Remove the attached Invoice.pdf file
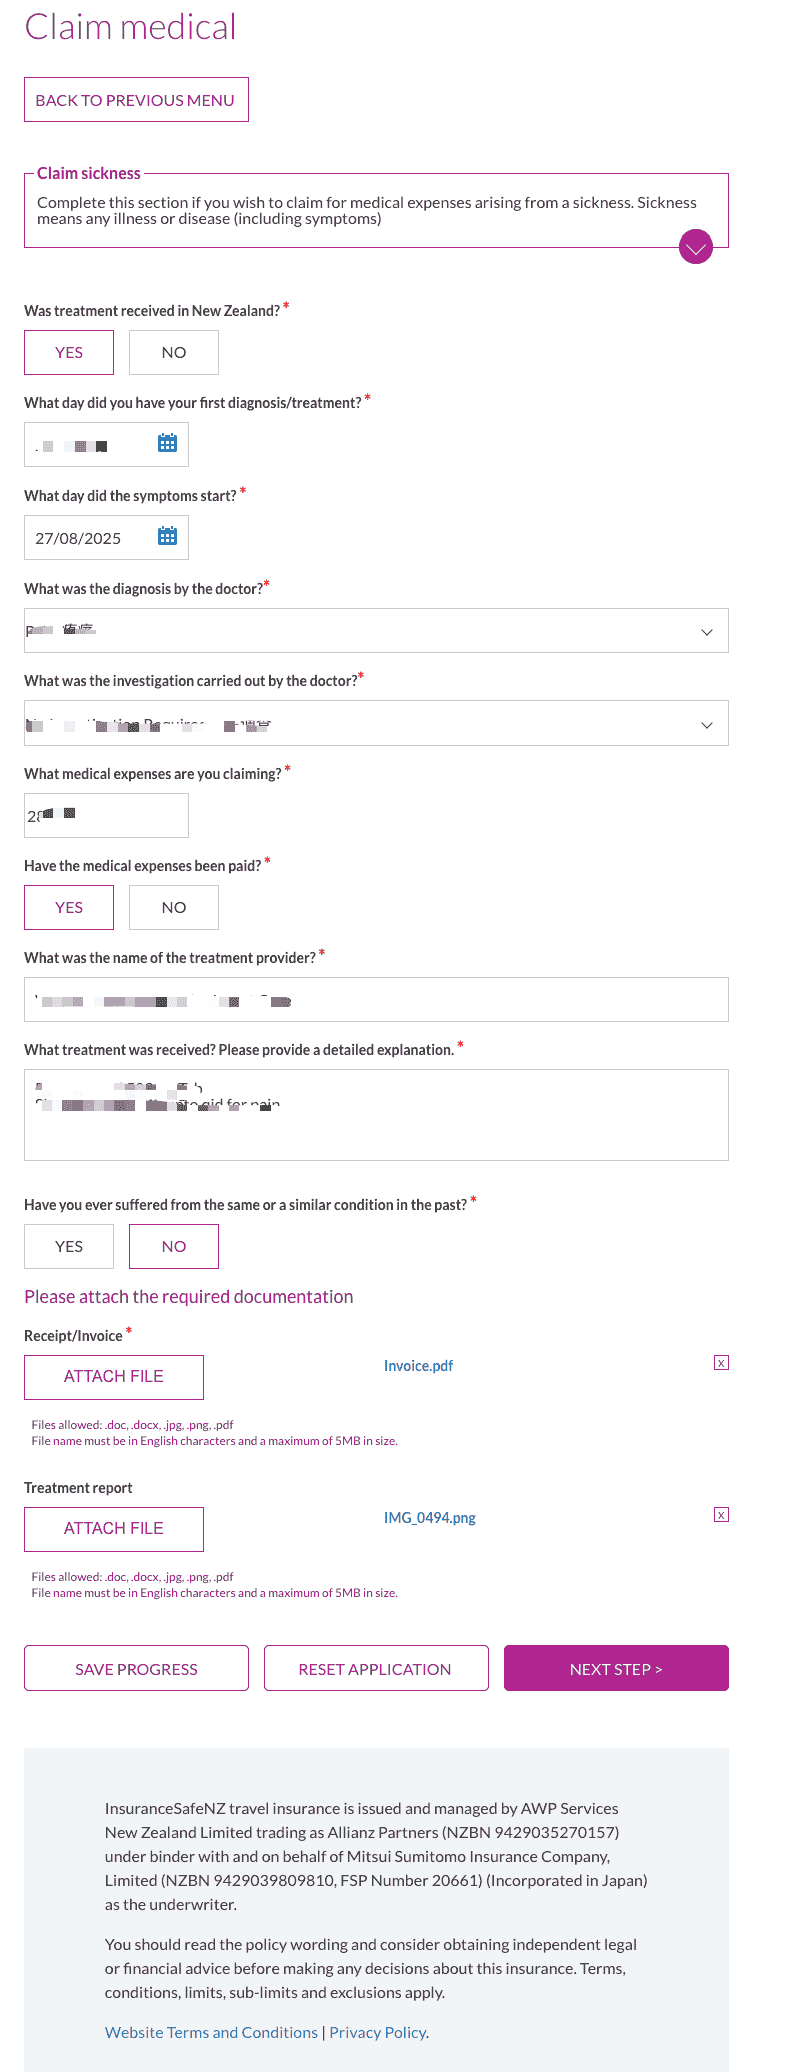The image size is (791, 2072). pyautogui.click(x=721, y=1362)
